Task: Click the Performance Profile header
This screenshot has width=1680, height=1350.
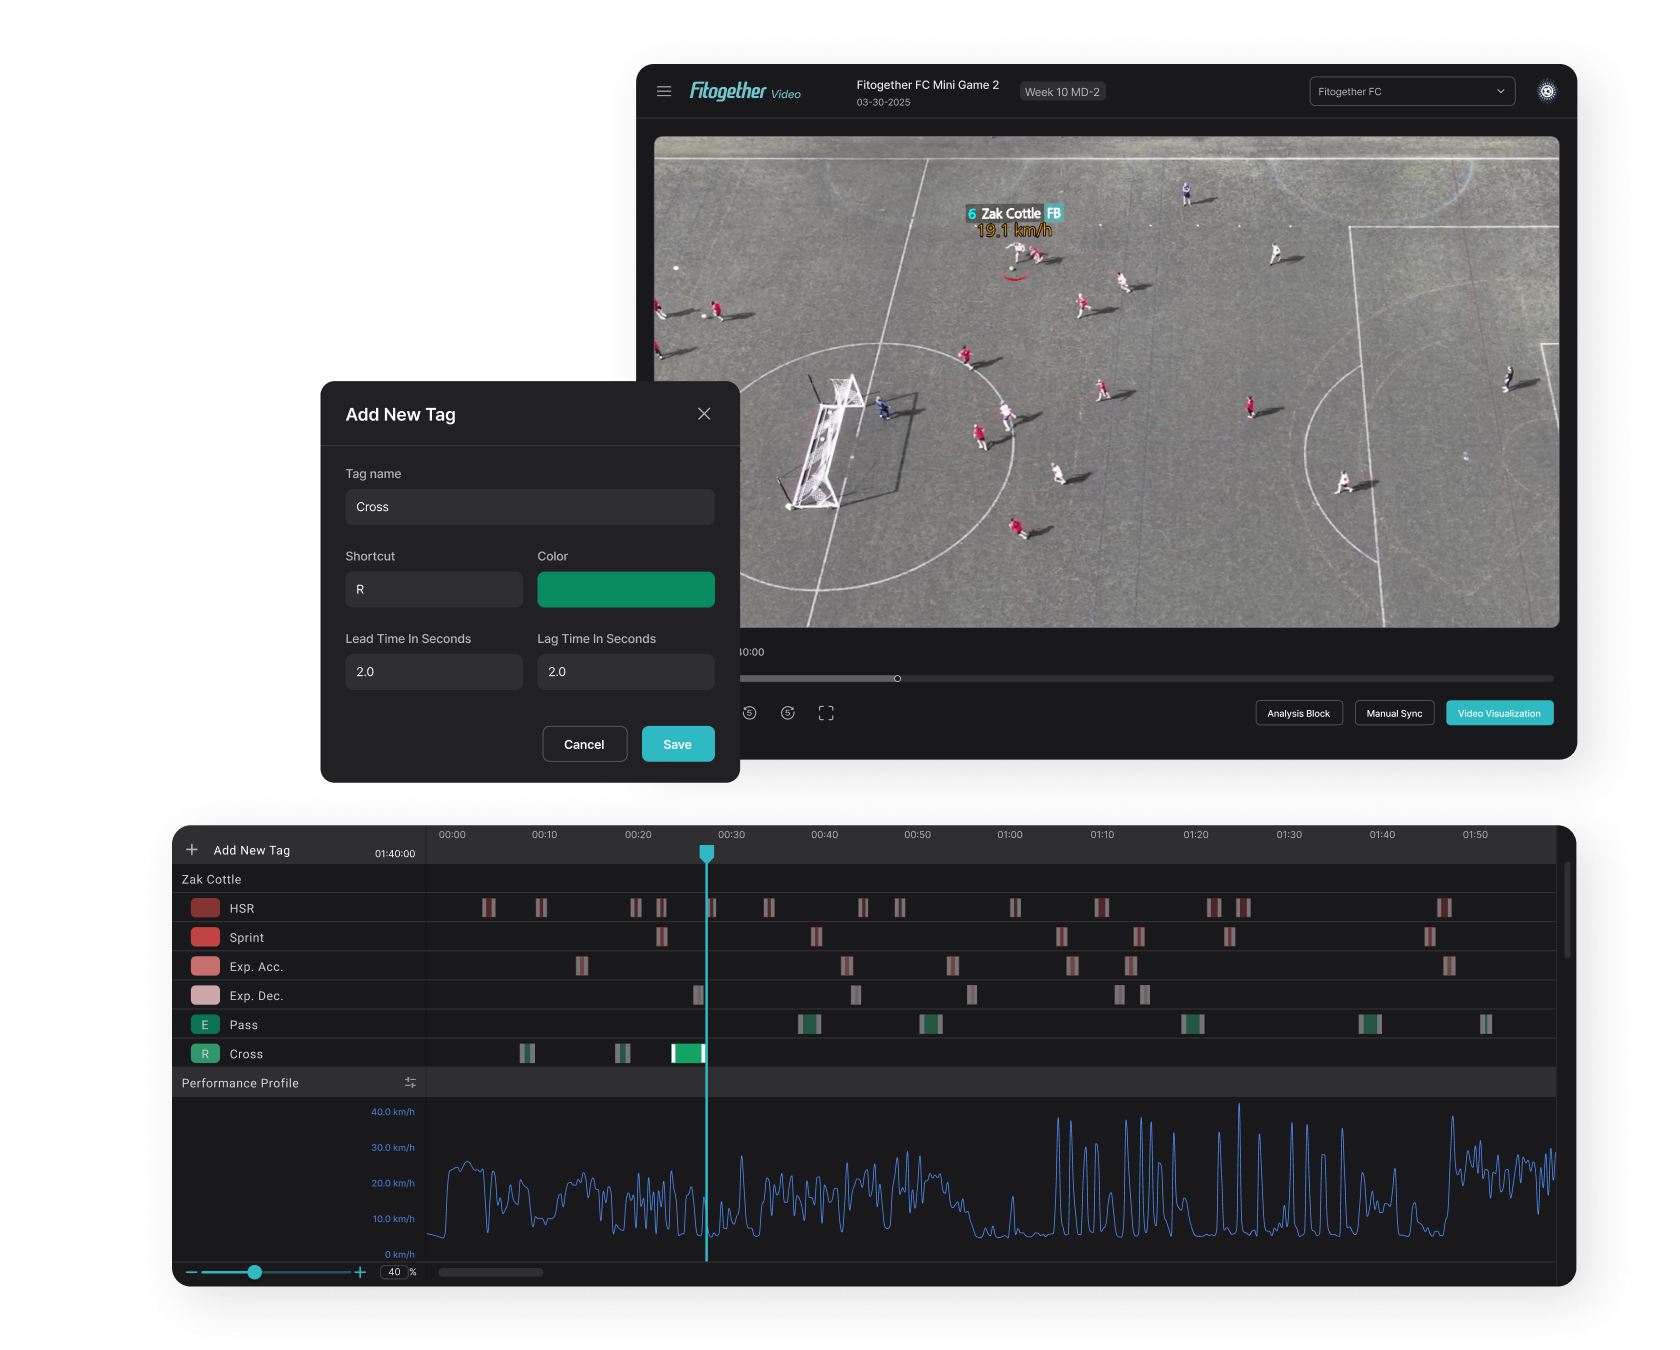Action: click(x=240, y=1083)
